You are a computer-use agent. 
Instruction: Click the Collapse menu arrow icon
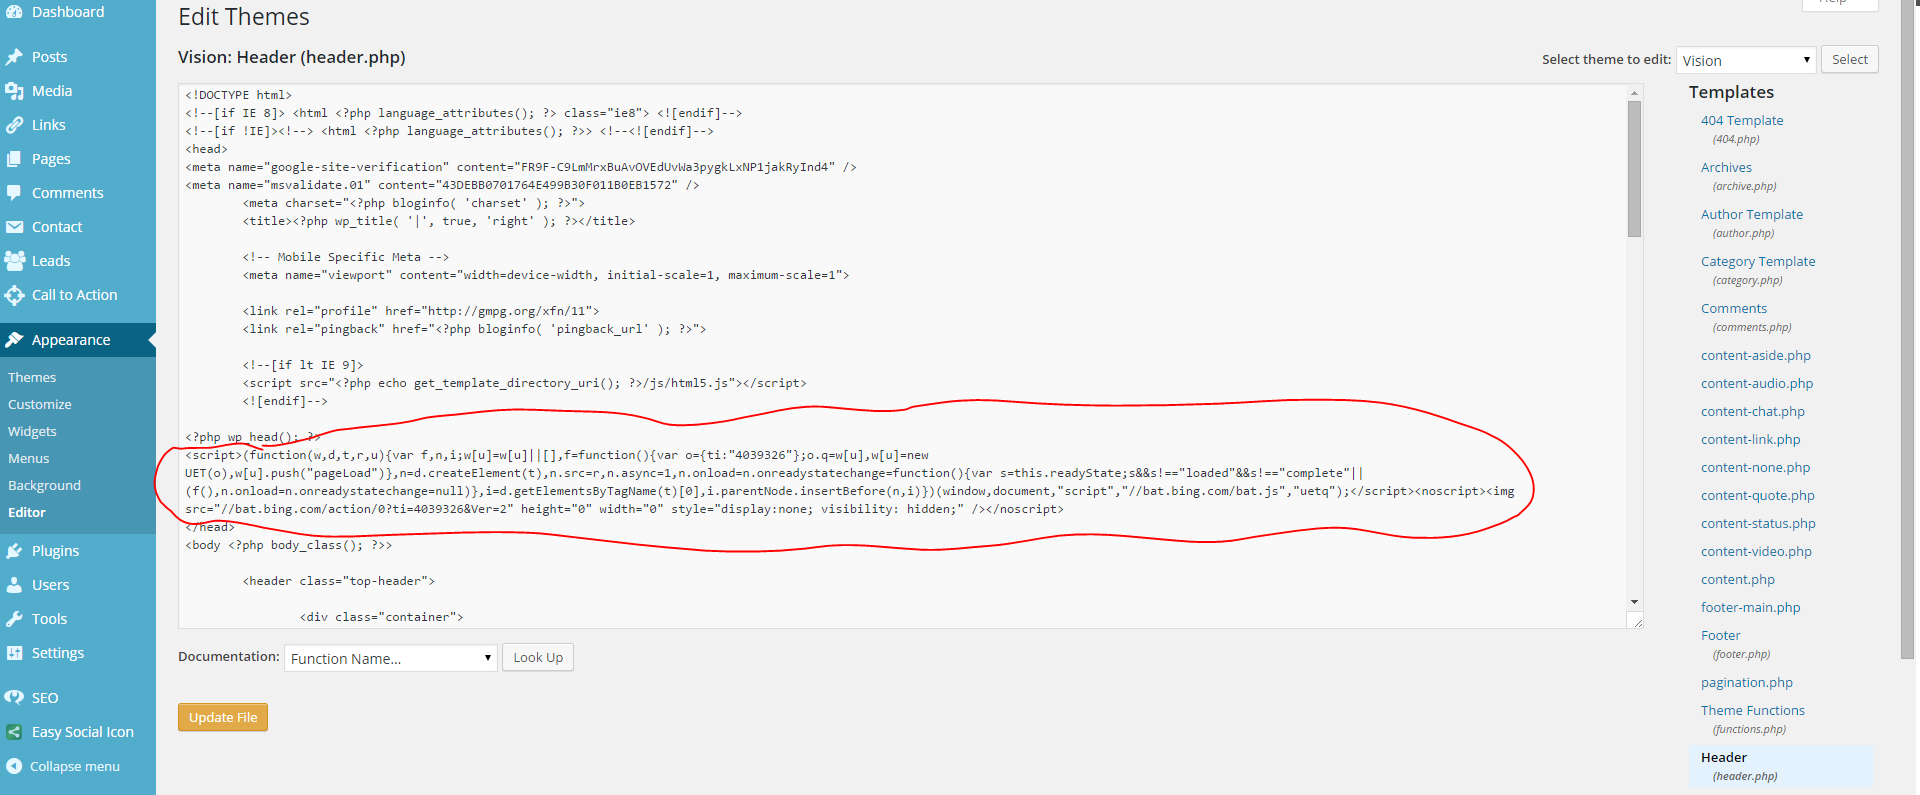pyautogui.click(x=14, y=766)
